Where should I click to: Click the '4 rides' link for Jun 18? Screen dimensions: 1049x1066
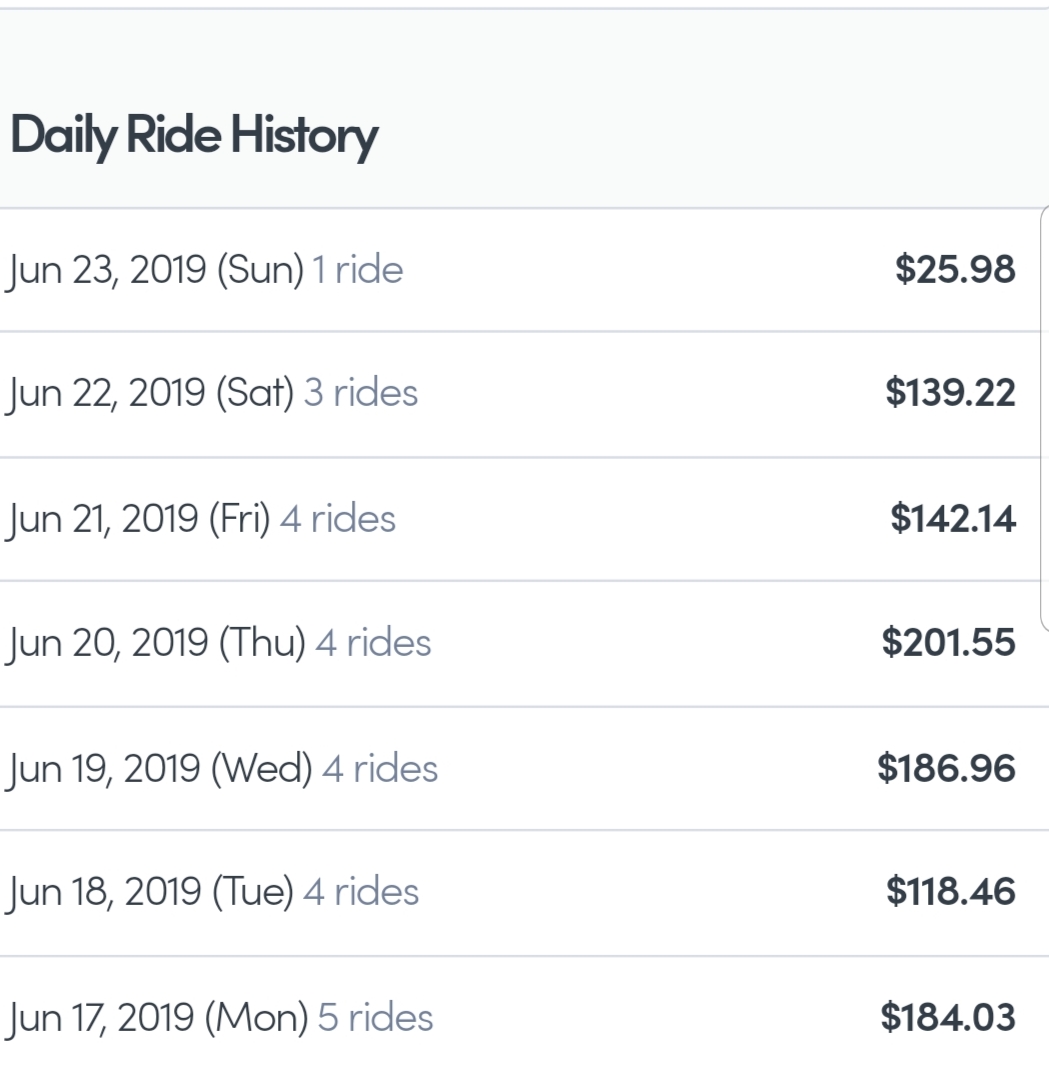point(360,892)
